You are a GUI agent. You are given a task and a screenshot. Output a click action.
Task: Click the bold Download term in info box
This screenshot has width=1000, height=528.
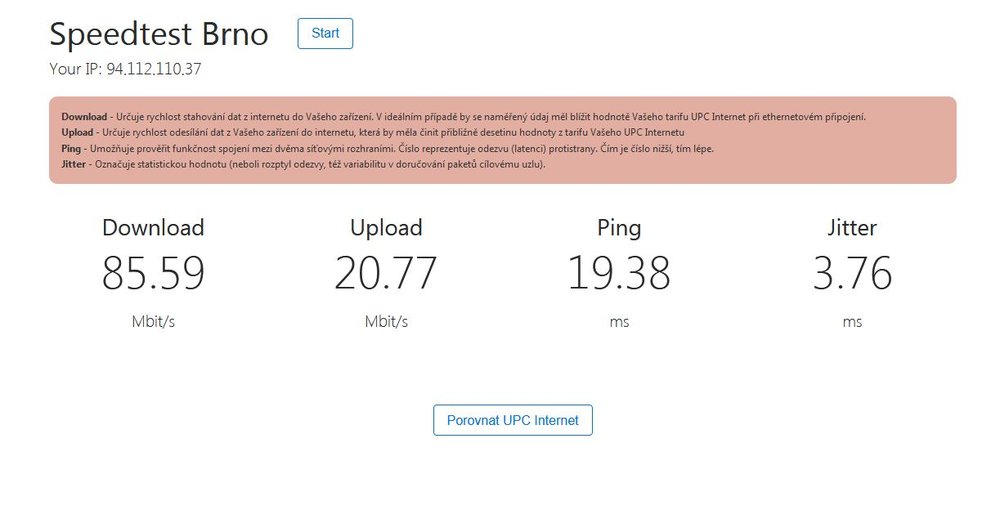(84, 117)
